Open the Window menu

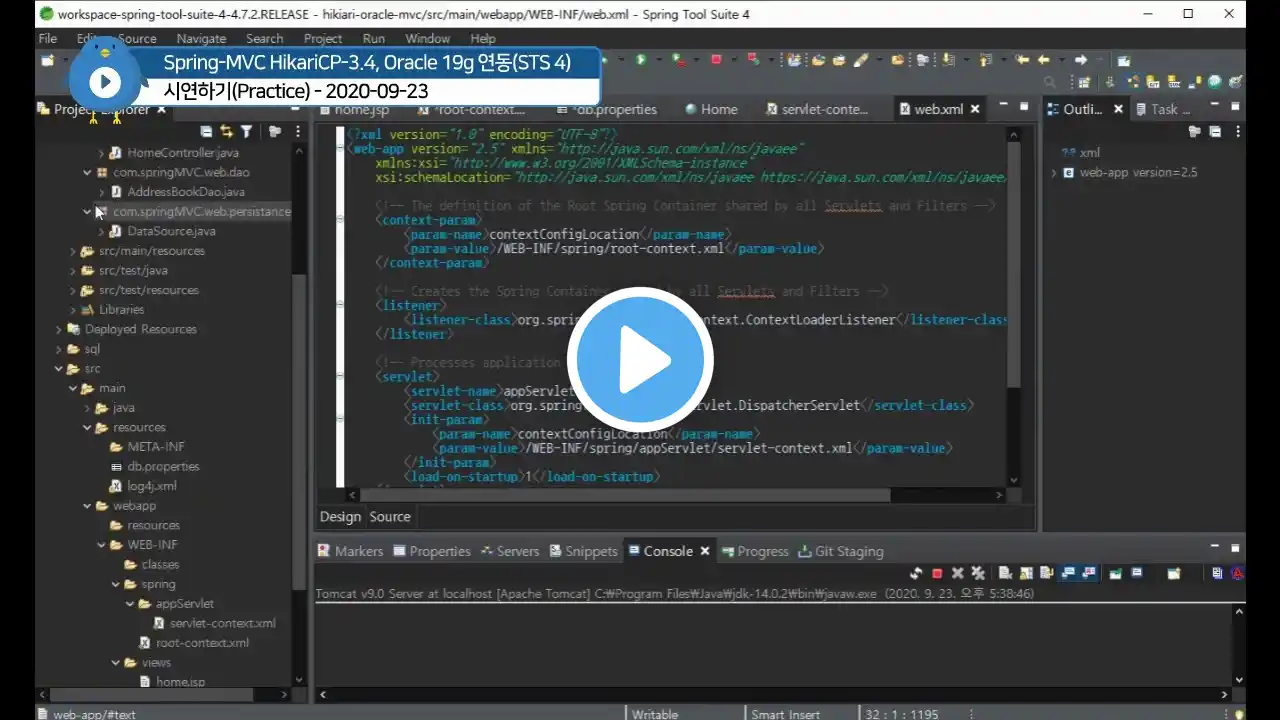pos(427,38)
